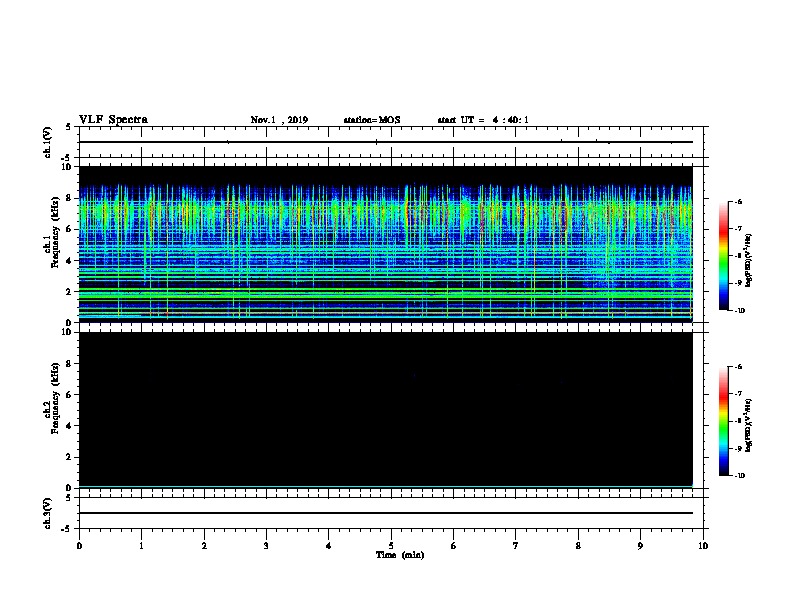Click the black ch.2 spectrogram panel
Image resolution: width=792 pixels, height=612 pixels.
pos(386,410)
